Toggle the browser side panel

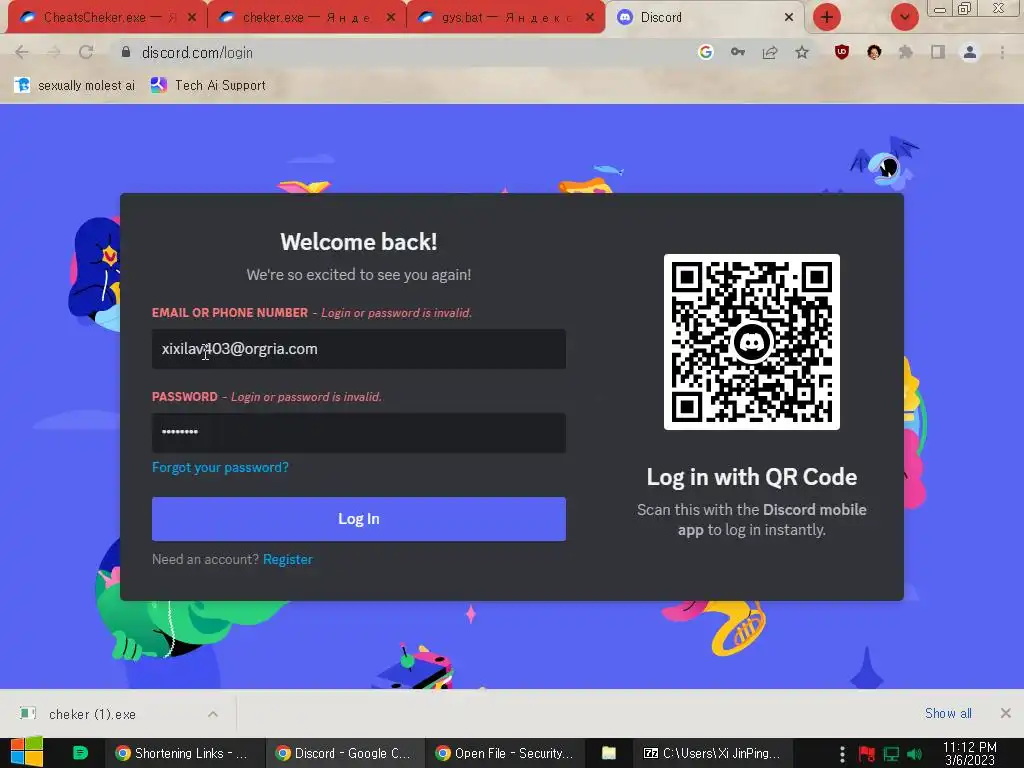[x=938, y=52]
